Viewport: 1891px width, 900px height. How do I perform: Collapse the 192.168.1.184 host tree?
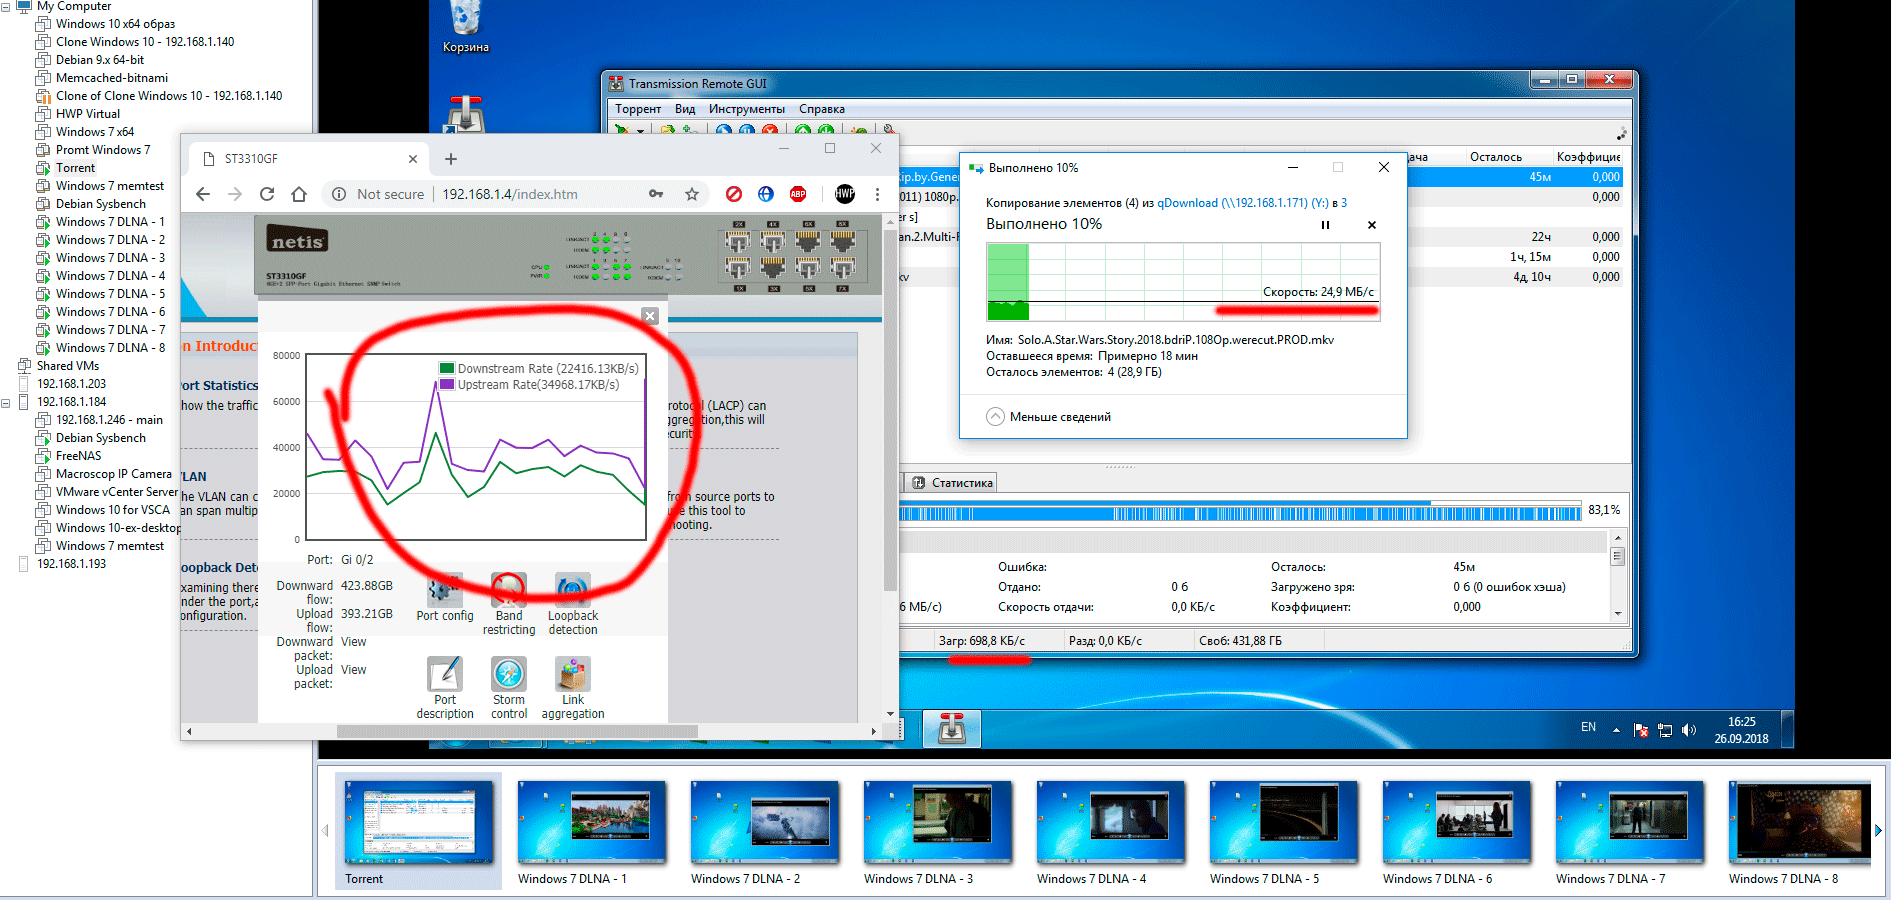pos(6,402)
